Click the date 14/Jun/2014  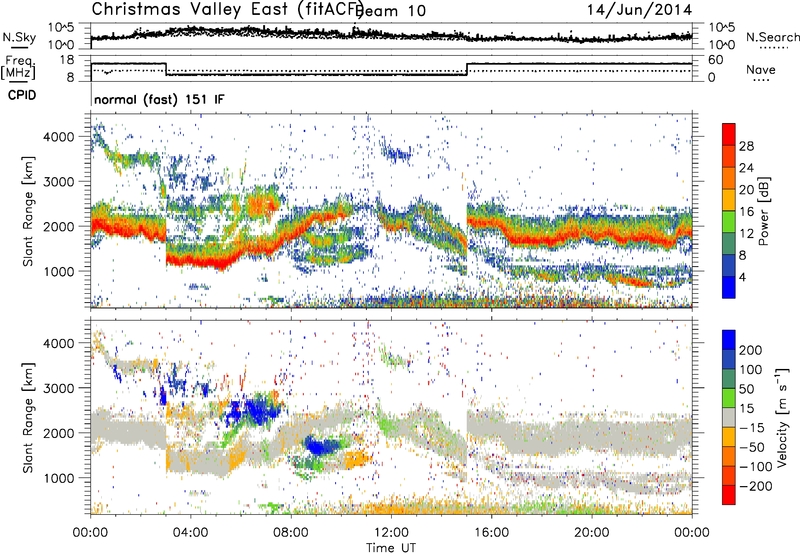coord(639,10)
